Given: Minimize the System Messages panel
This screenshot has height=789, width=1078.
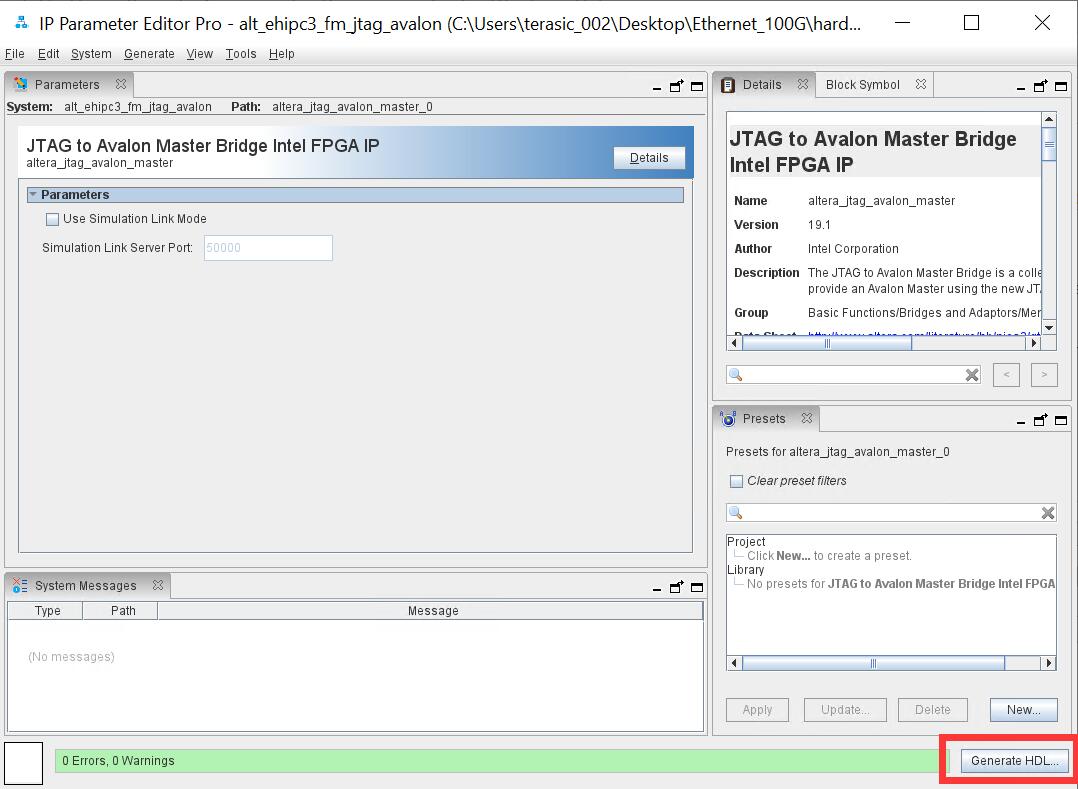Looking at the screenshot, I should (x=657, y=589).
